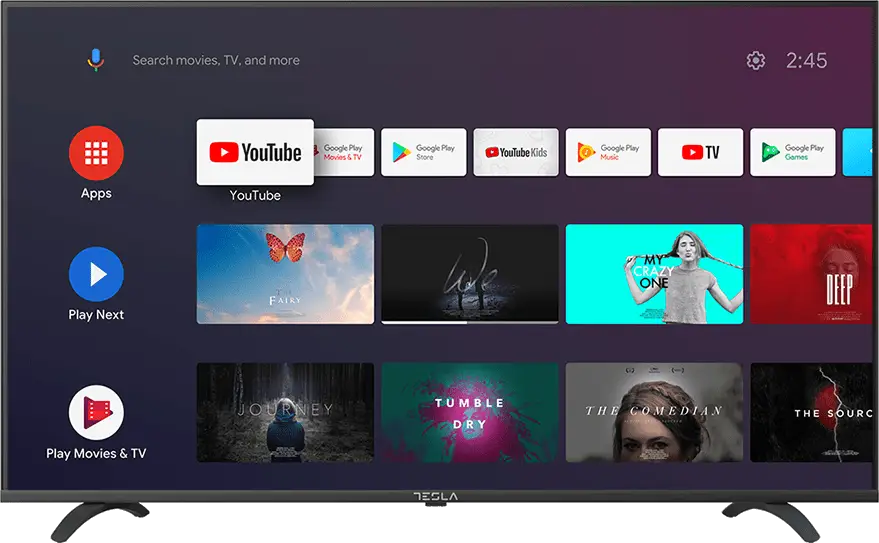Resume the We movie thumbnail

pyautogui.click(x=470, y=274)
